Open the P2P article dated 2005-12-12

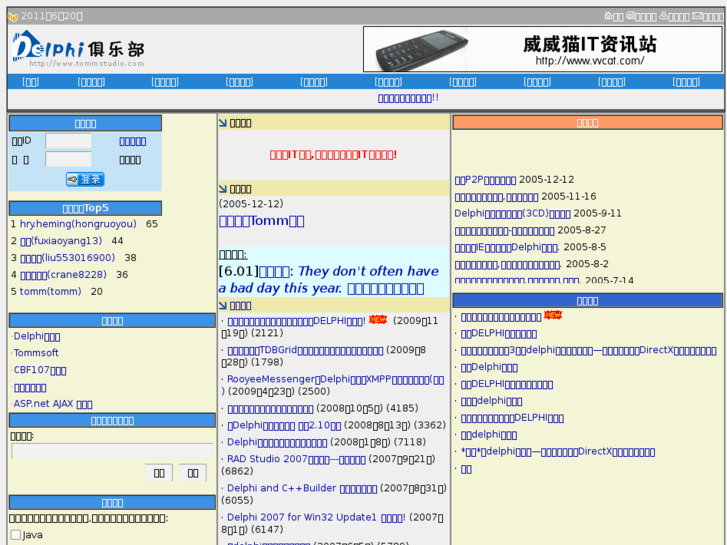(x=485, y=180)
